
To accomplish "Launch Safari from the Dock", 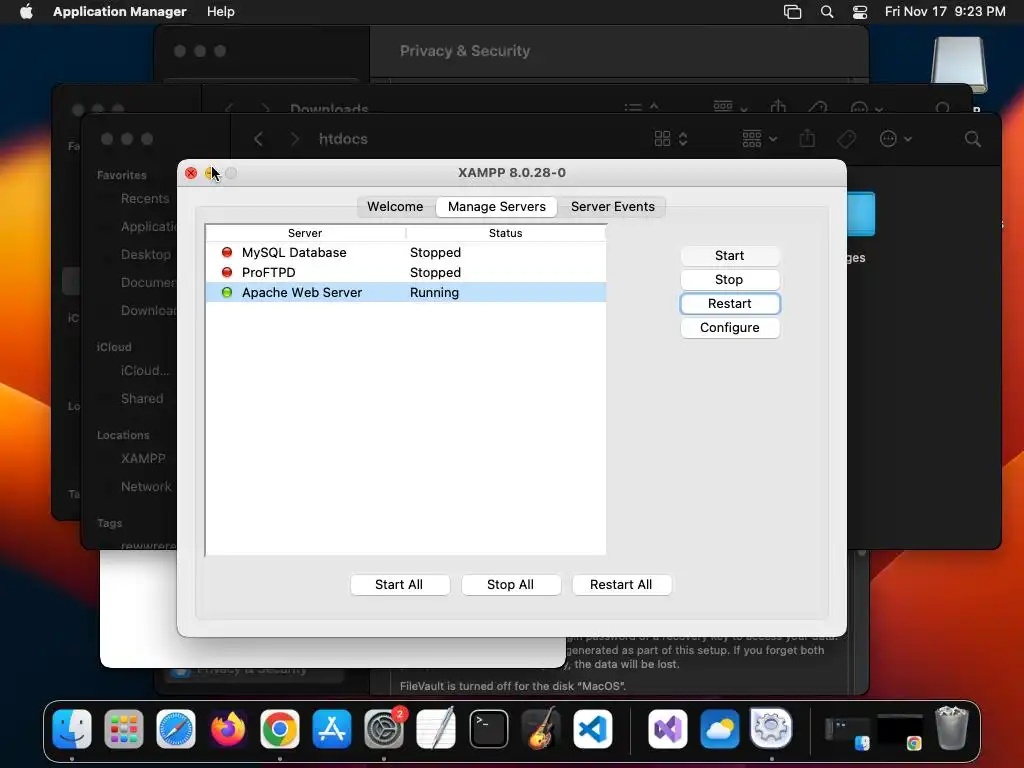I will coord(176,729).
